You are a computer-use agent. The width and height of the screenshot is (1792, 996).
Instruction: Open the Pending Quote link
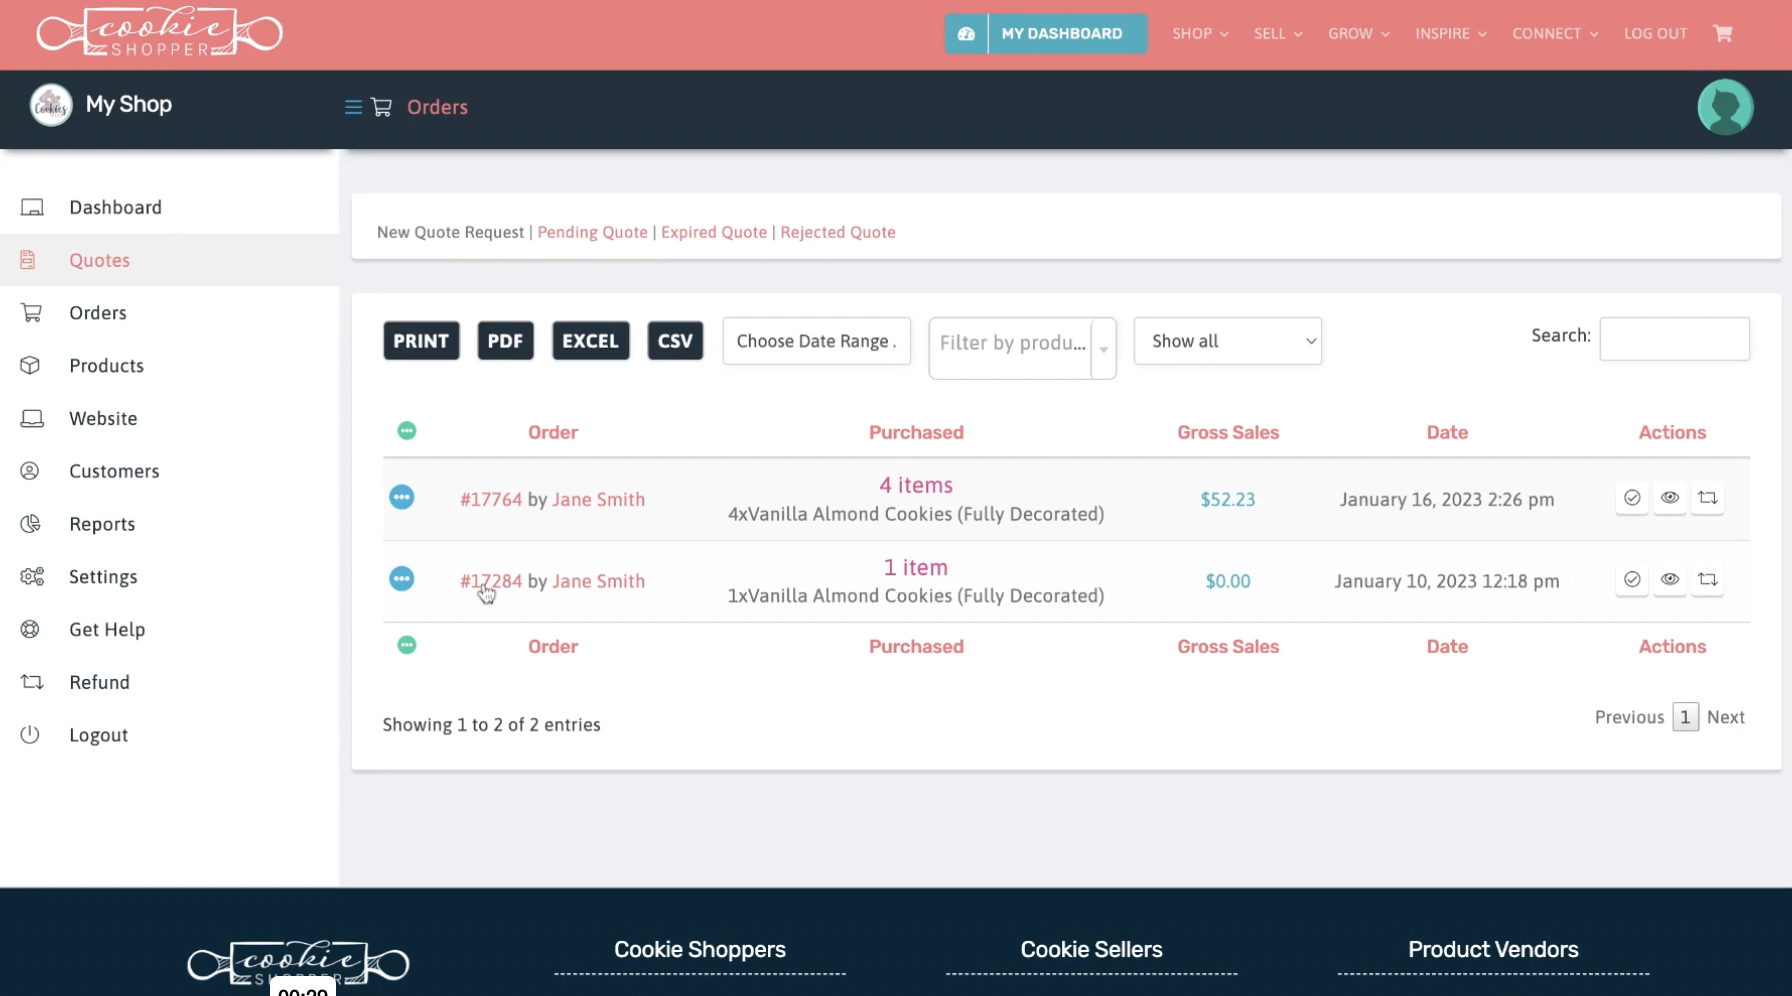592,232
